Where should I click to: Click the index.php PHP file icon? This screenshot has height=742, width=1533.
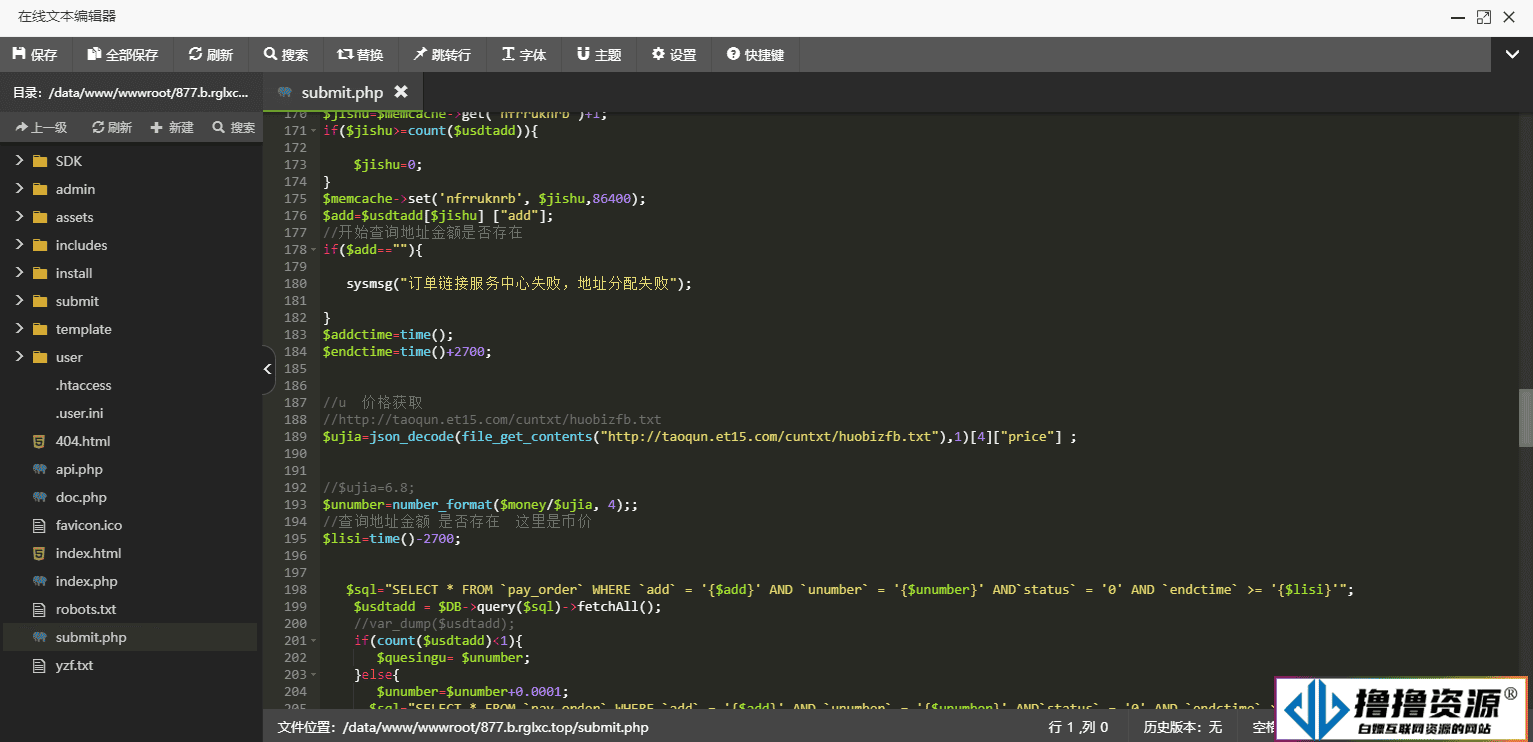pos(39,581)
